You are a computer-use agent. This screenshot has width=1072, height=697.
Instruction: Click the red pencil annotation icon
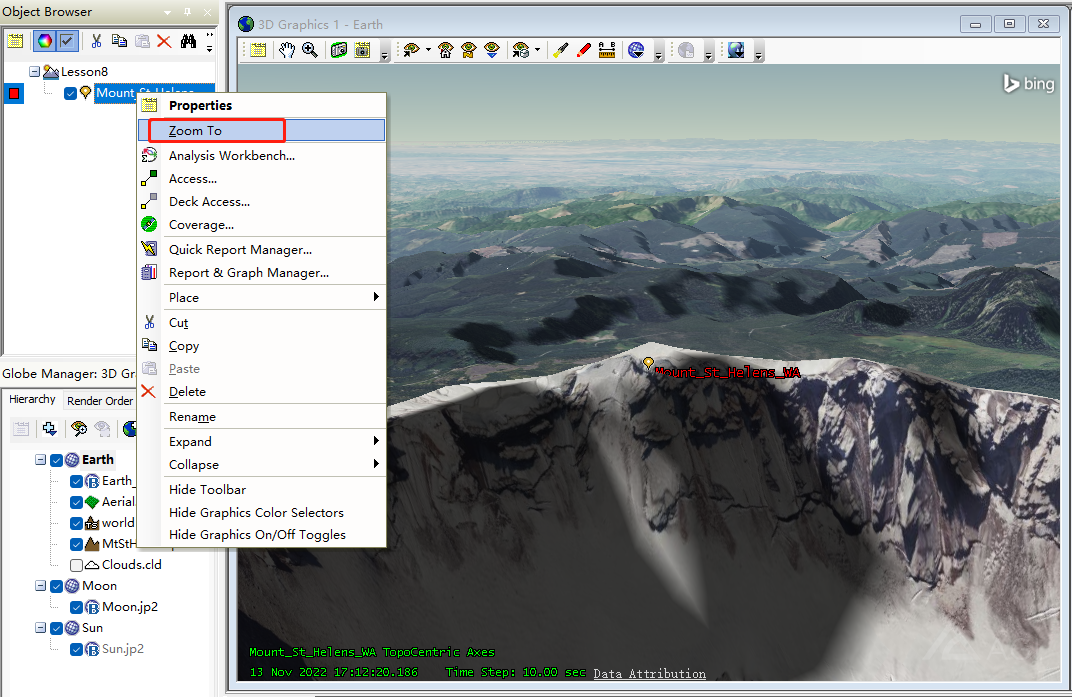tap(584, 50)
